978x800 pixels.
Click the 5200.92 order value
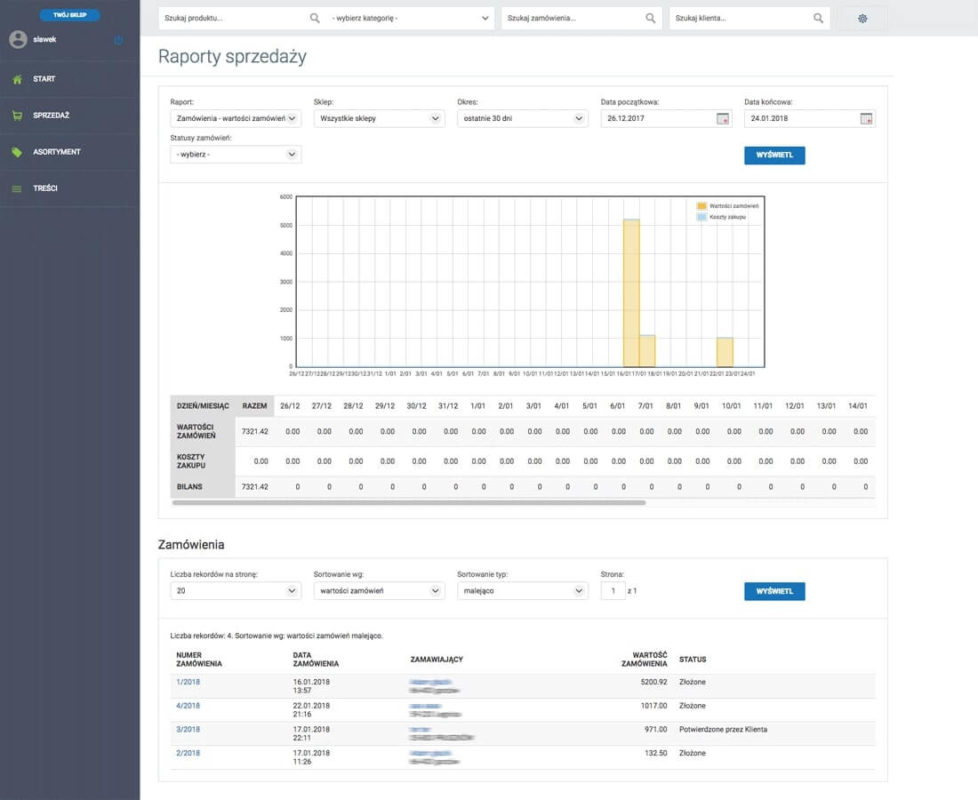coord(654,682)
